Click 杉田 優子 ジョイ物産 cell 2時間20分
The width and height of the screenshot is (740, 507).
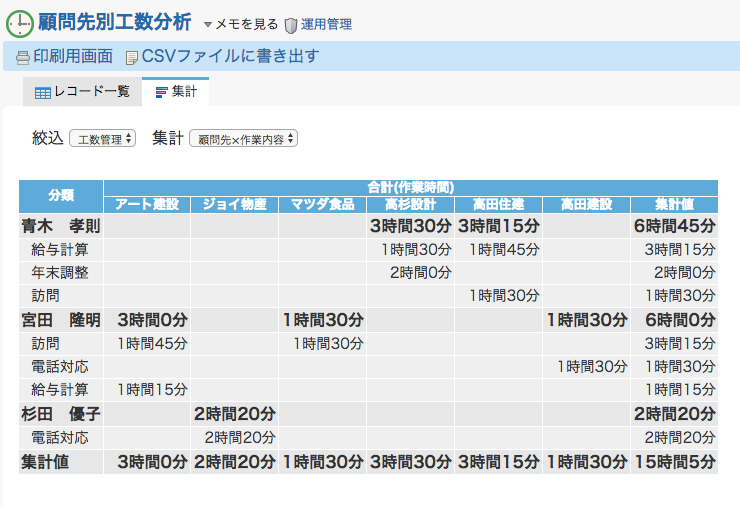(235, 414)
